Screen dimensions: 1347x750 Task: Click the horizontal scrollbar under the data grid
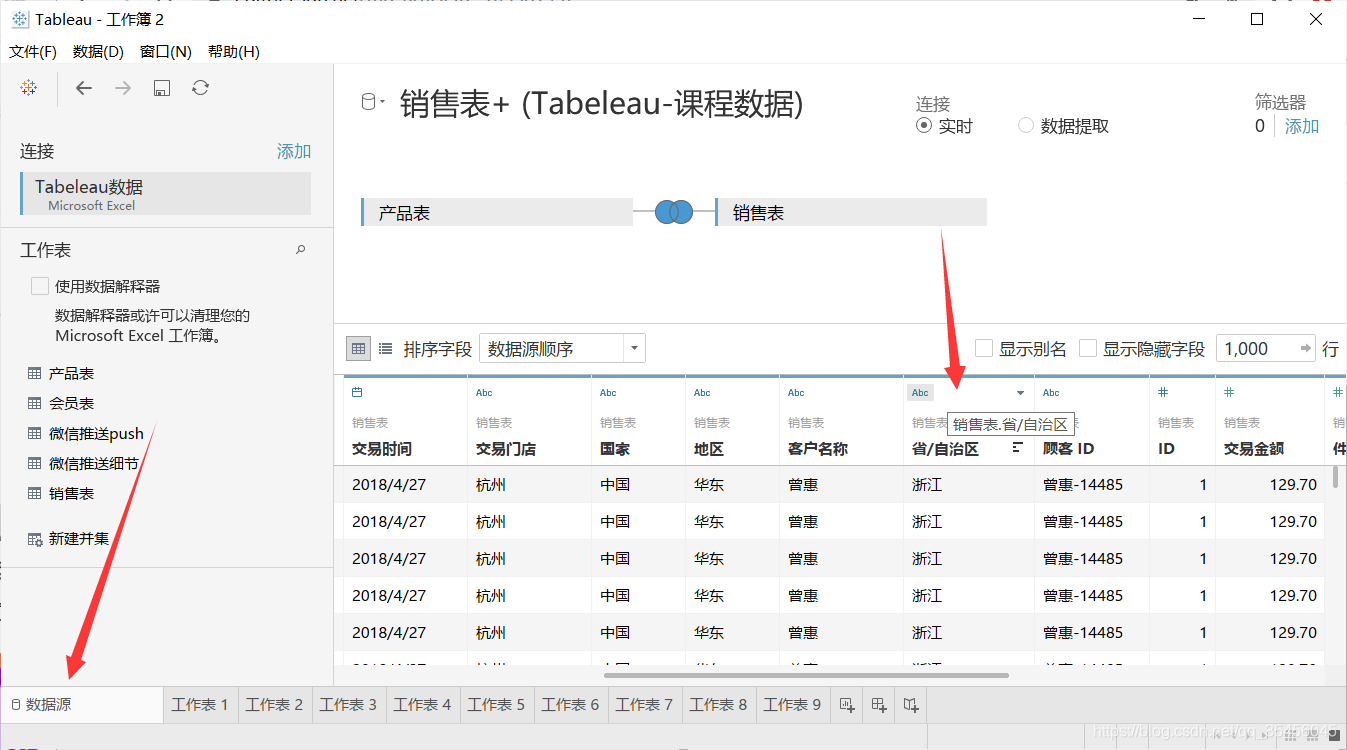(x=807, y=676)
